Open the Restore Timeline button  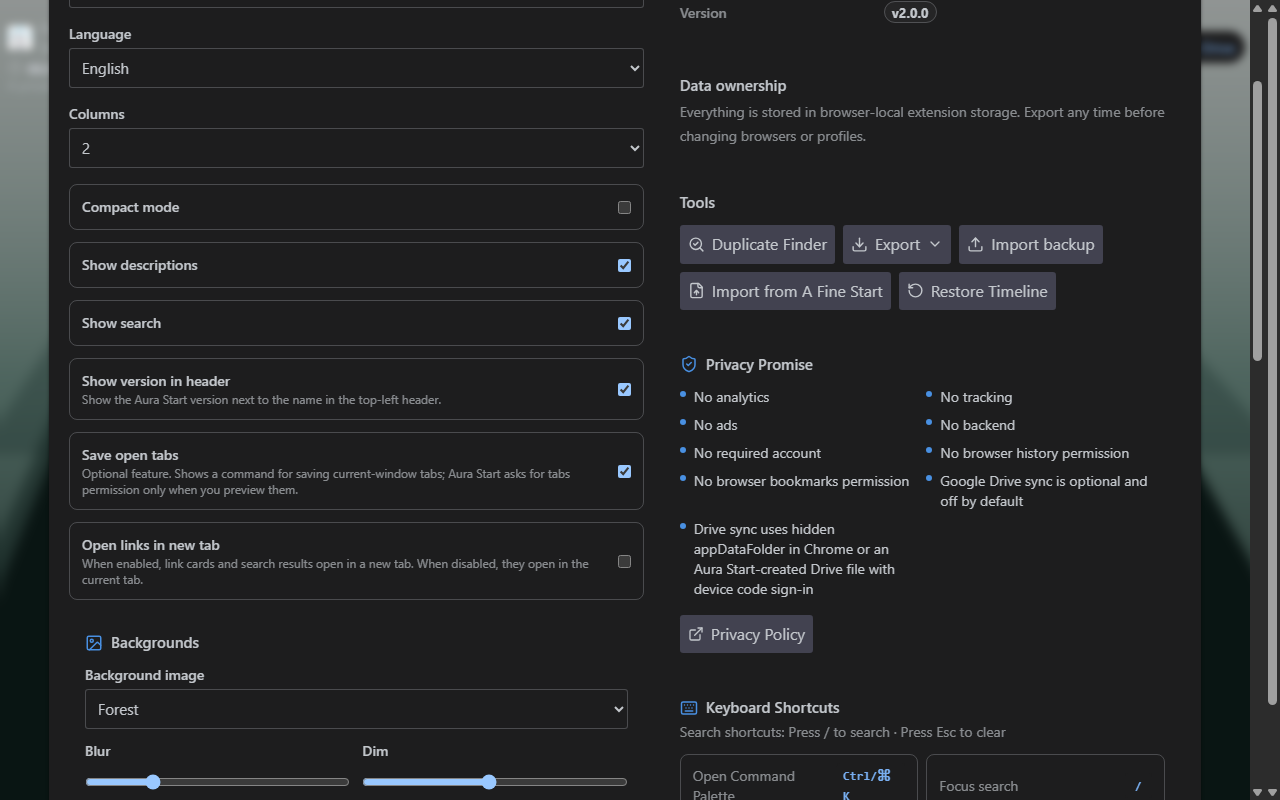(977, 291)
